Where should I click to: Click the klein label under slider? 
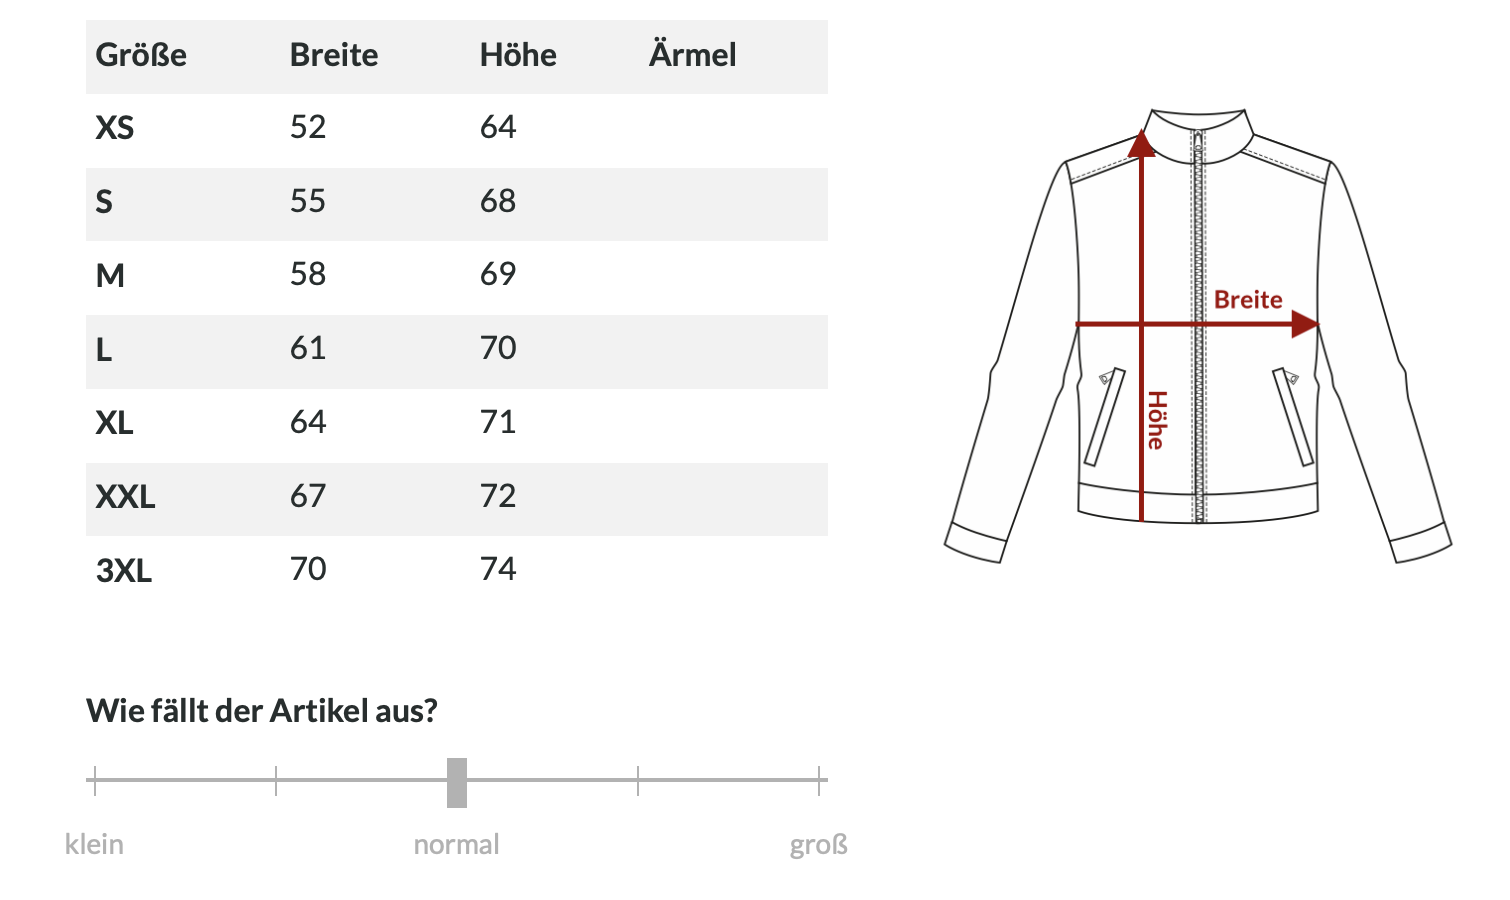[x=94, y=844]
